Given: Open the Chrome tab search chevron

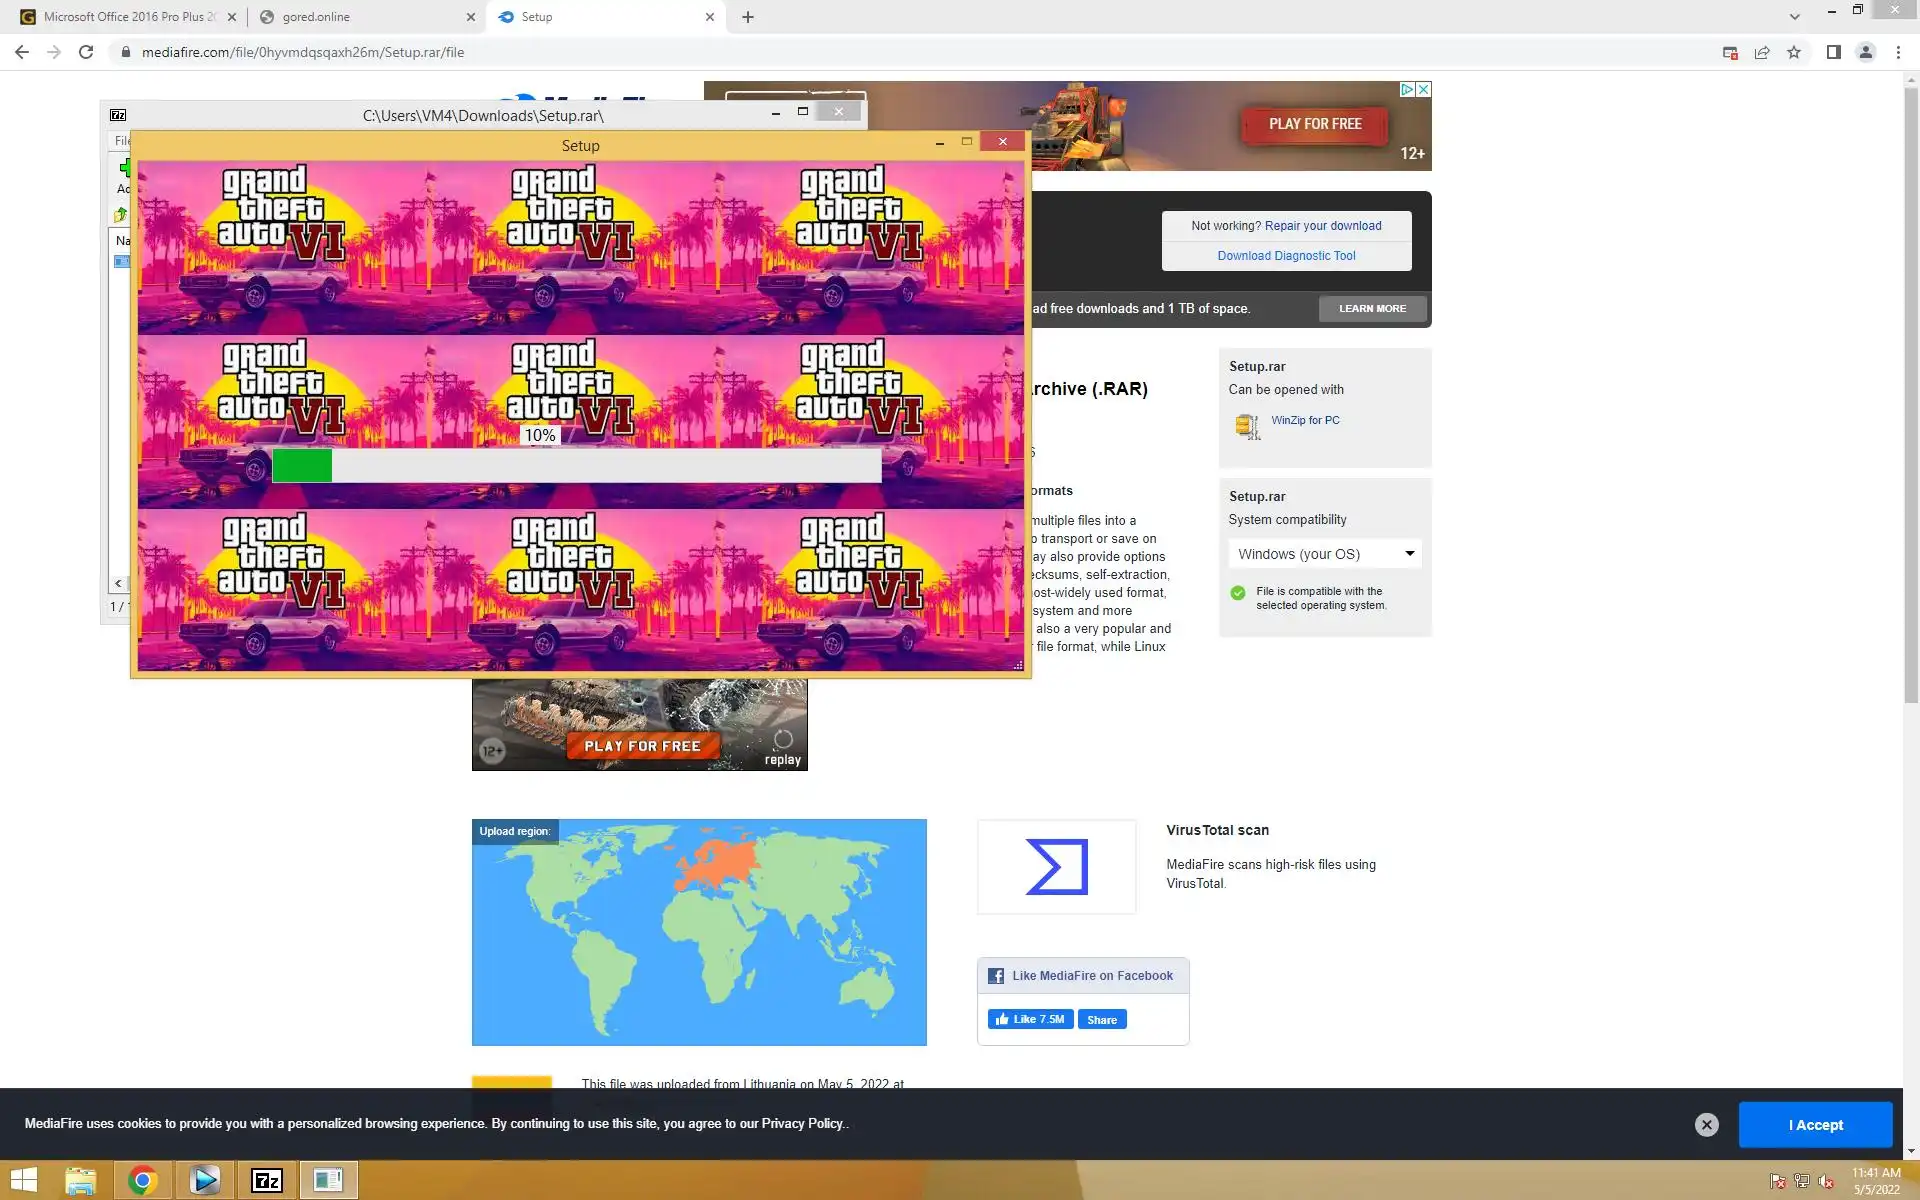Looking at the screenshot, I should 1794,17.
